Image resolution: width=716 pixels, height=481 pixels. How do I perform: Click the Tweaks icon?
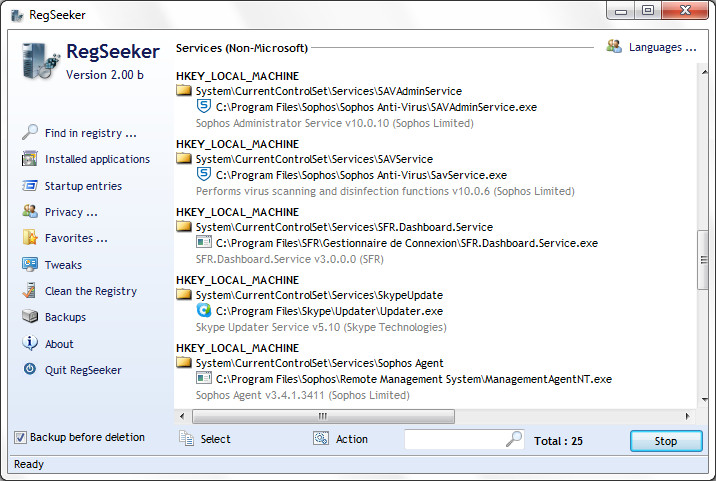(30, 264)
